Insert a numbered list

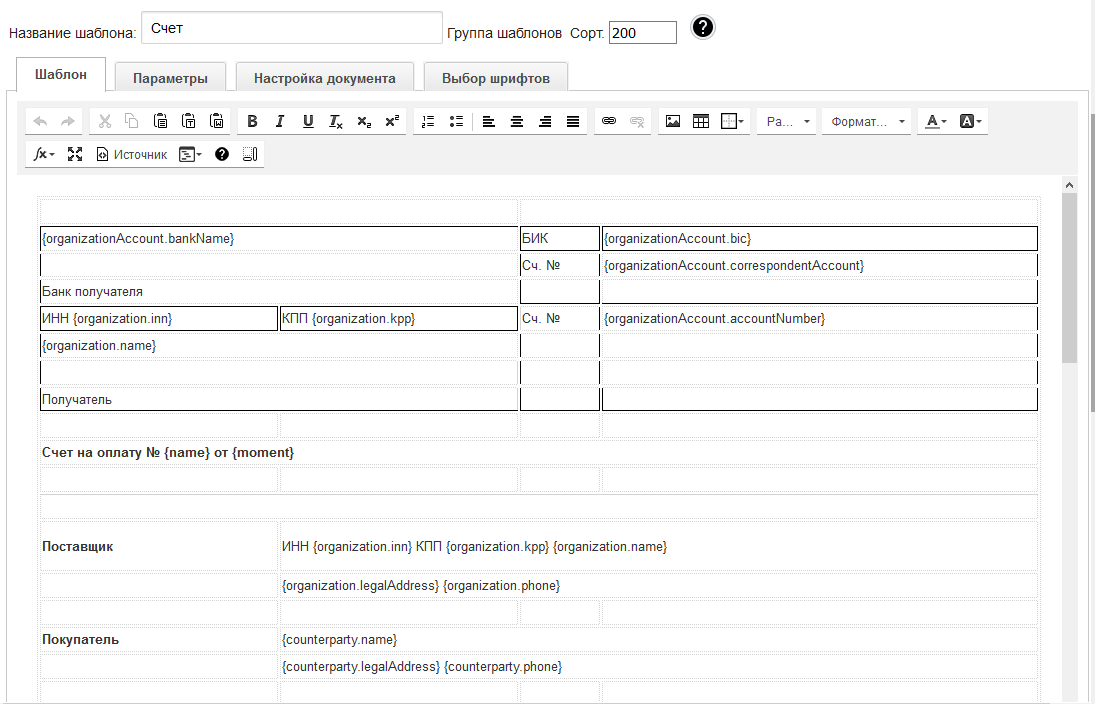[428, 121]
